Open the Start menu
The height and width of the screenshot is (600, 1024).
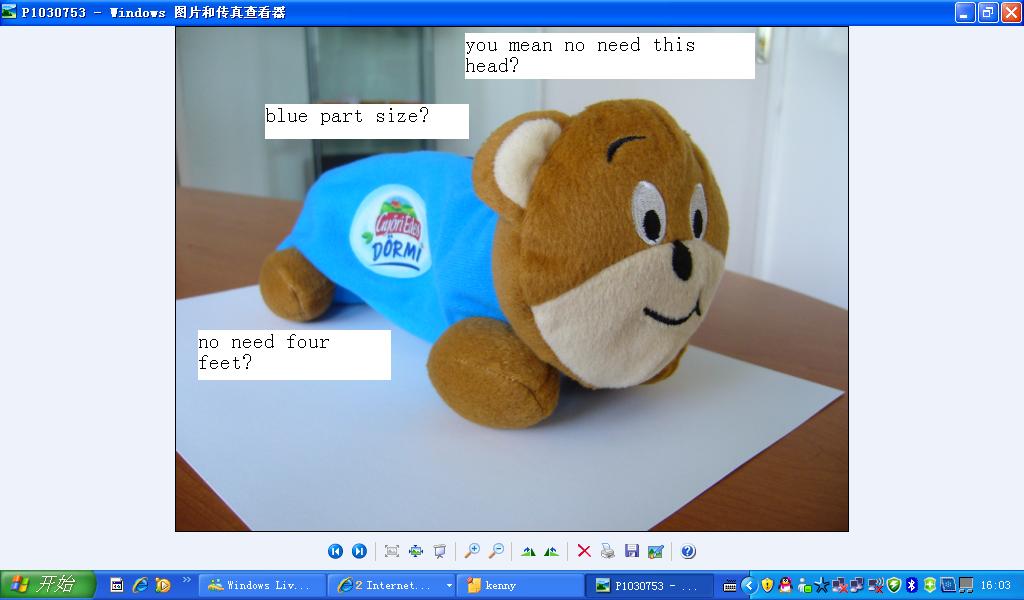tap(48, 585)
